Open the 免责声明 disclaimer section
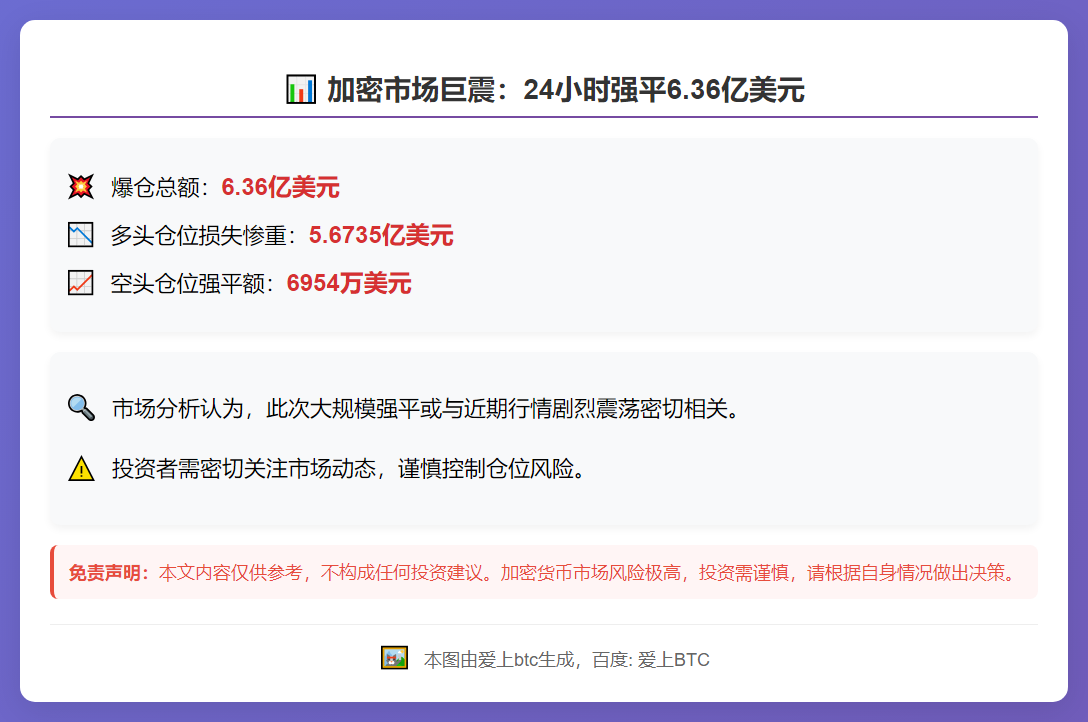 click(544, 572)
